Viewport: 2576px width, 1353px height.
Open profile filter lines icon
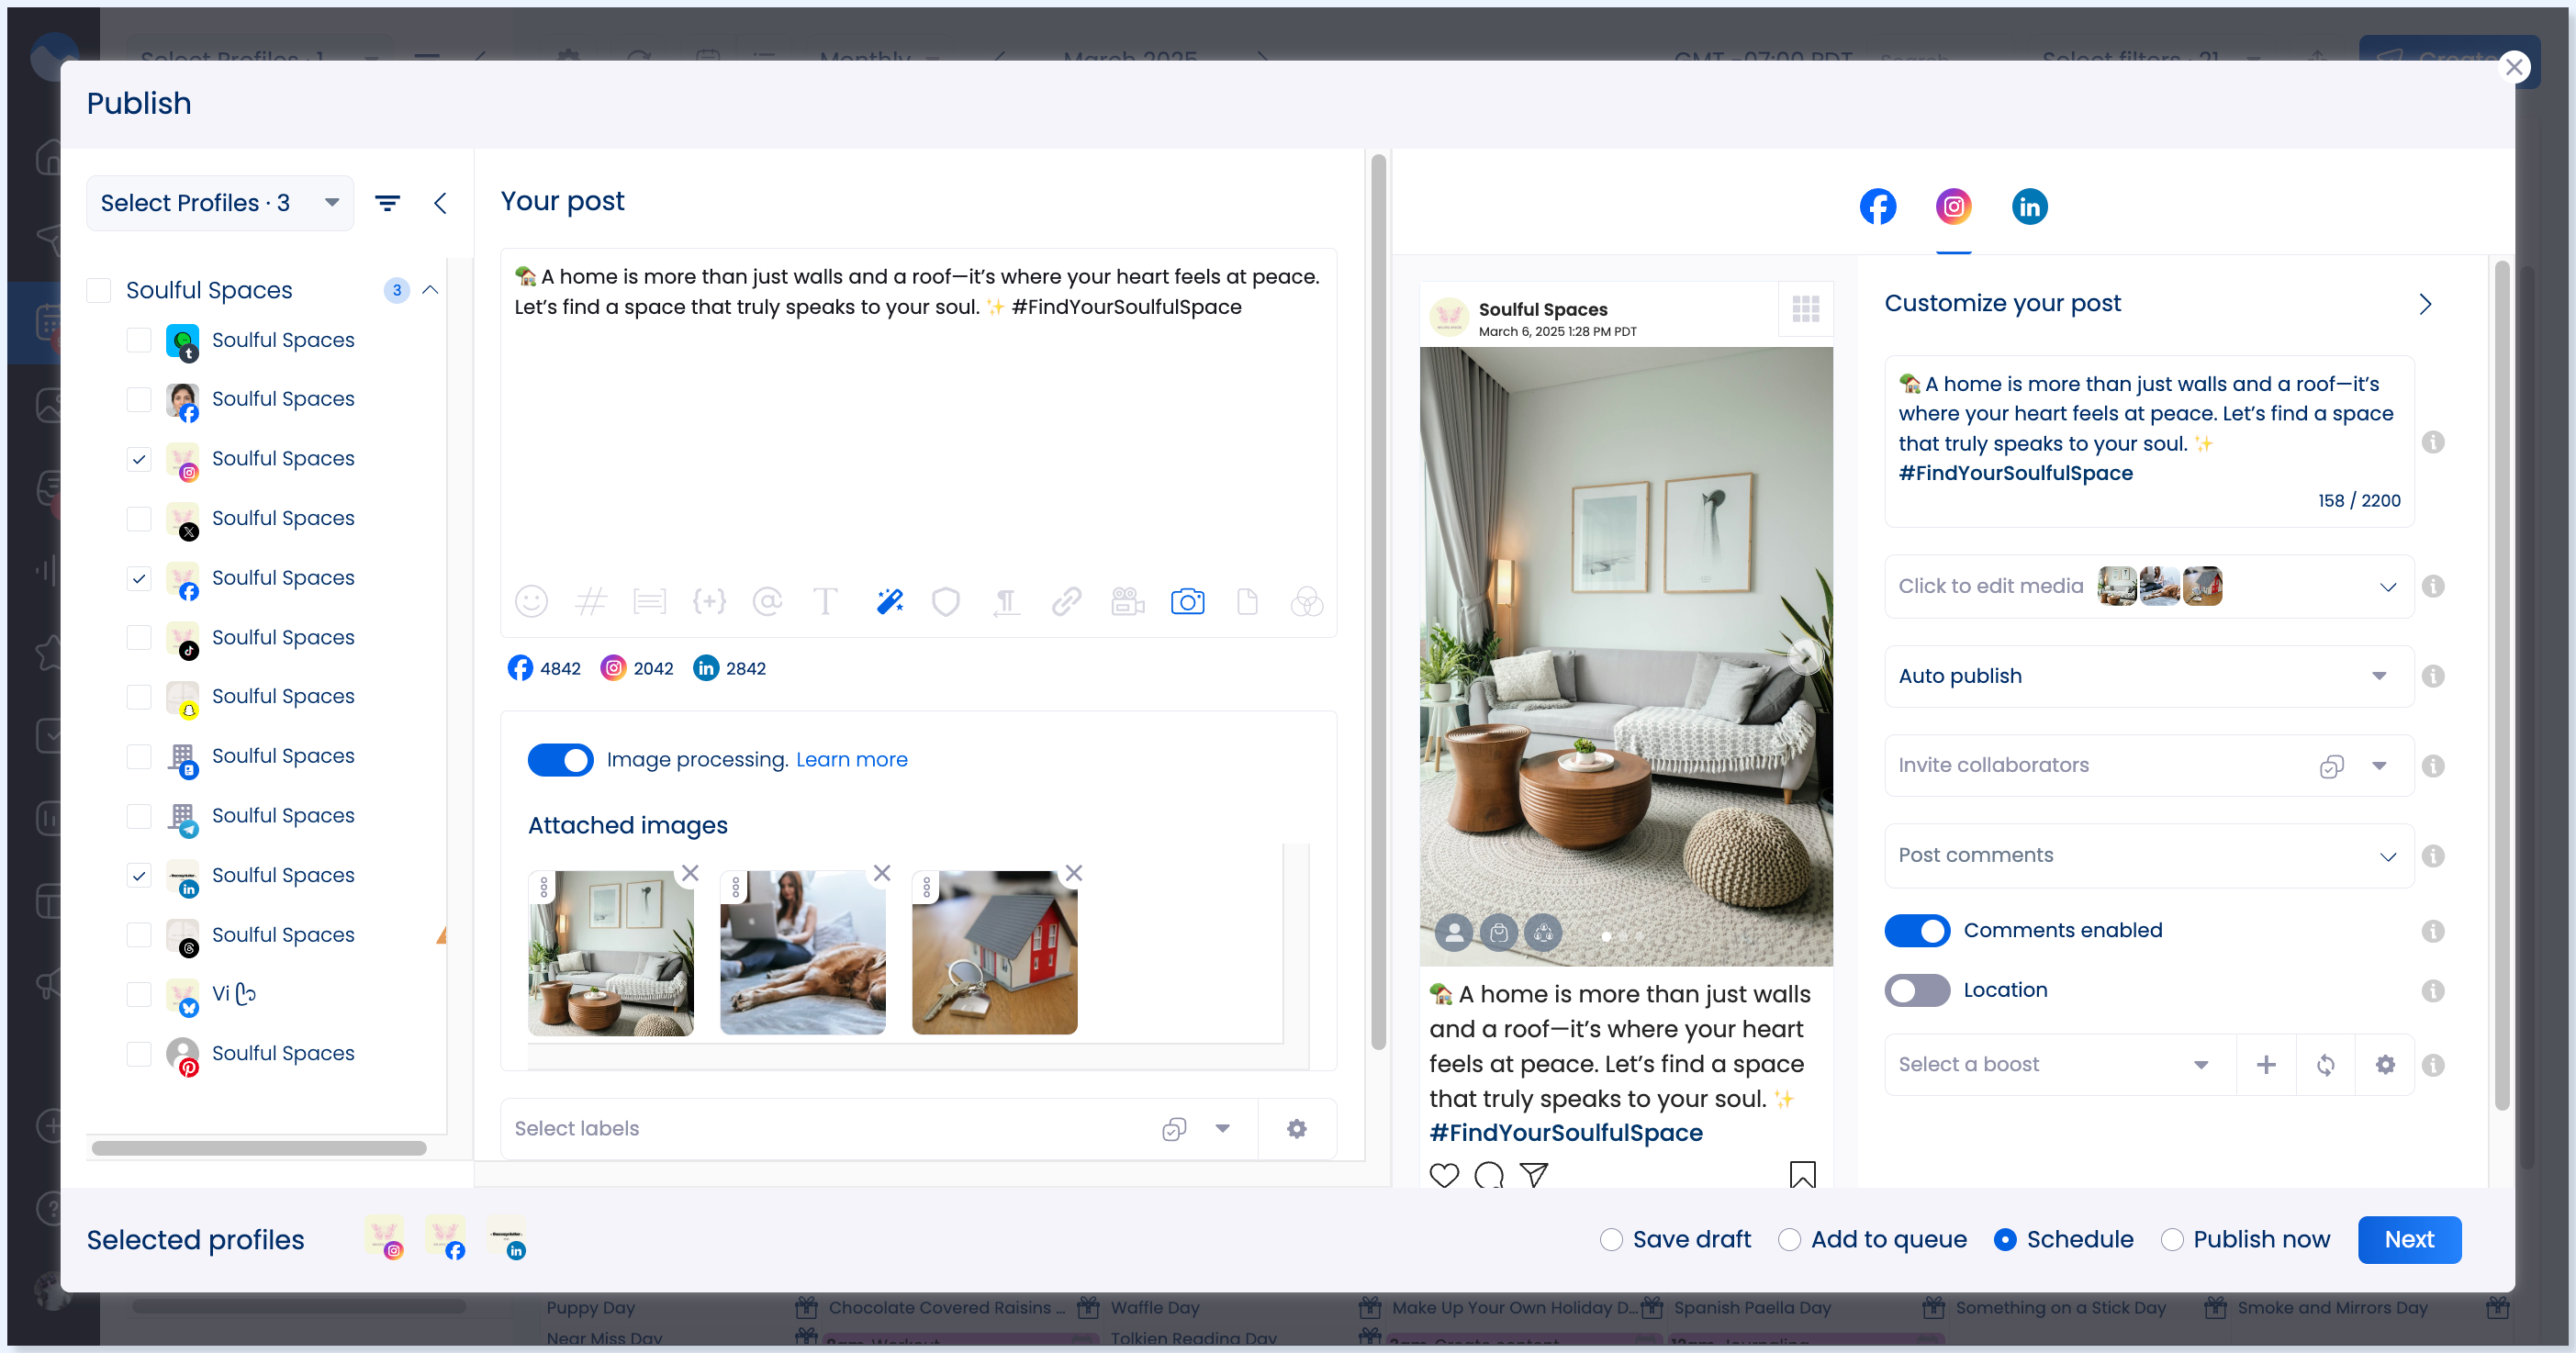point(387,203)
